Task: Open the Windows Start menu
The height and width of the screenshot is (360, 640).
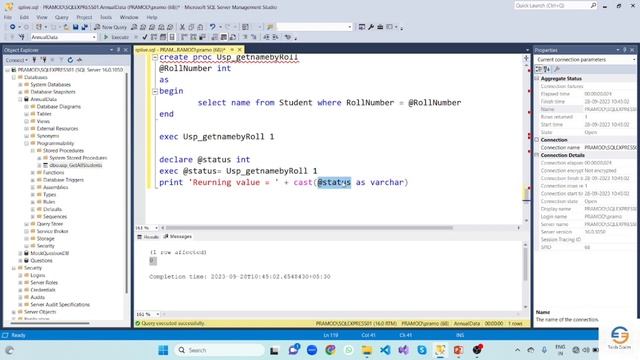Action: click(163, 350)
